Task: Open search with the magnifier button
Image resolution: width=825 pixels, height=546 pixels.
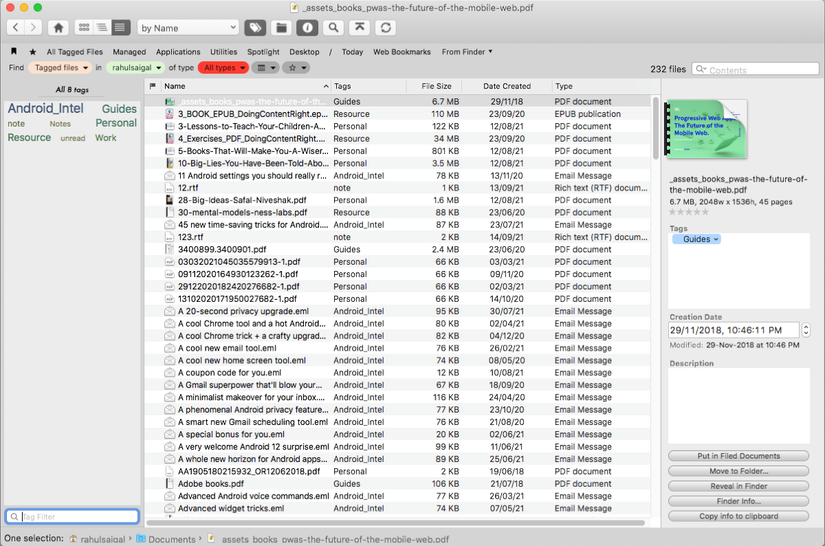Action: (x=333, y=27)
